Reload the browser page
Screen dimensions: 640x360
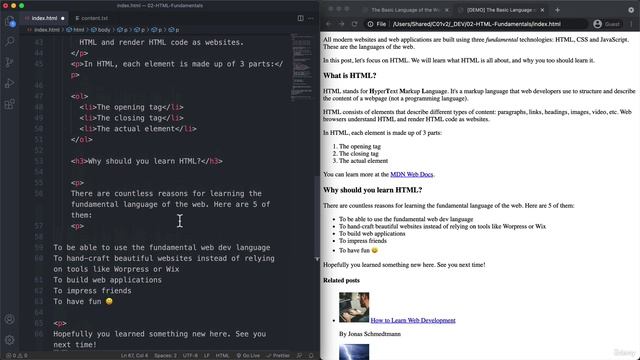coord(355,24)
